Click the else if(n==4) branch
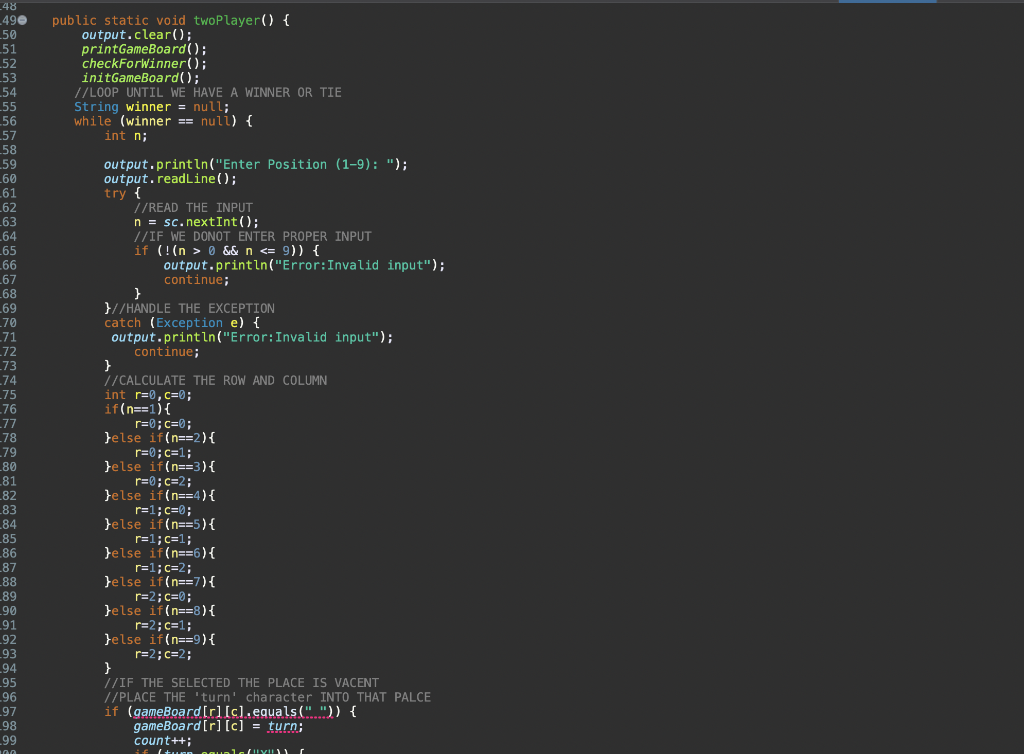 click(x=160, y=495)
